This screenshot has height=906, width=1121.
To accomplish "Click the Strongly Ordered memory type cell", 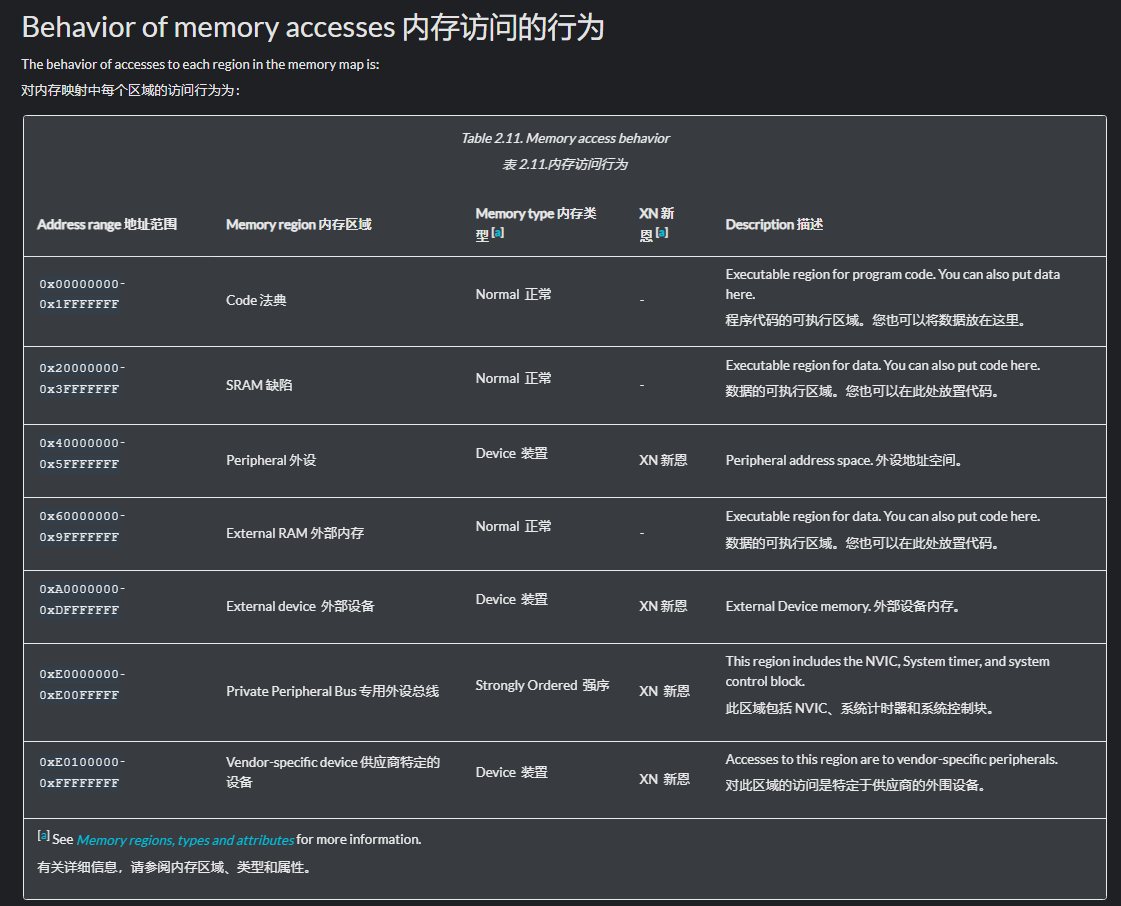I will tap(542, 686).
